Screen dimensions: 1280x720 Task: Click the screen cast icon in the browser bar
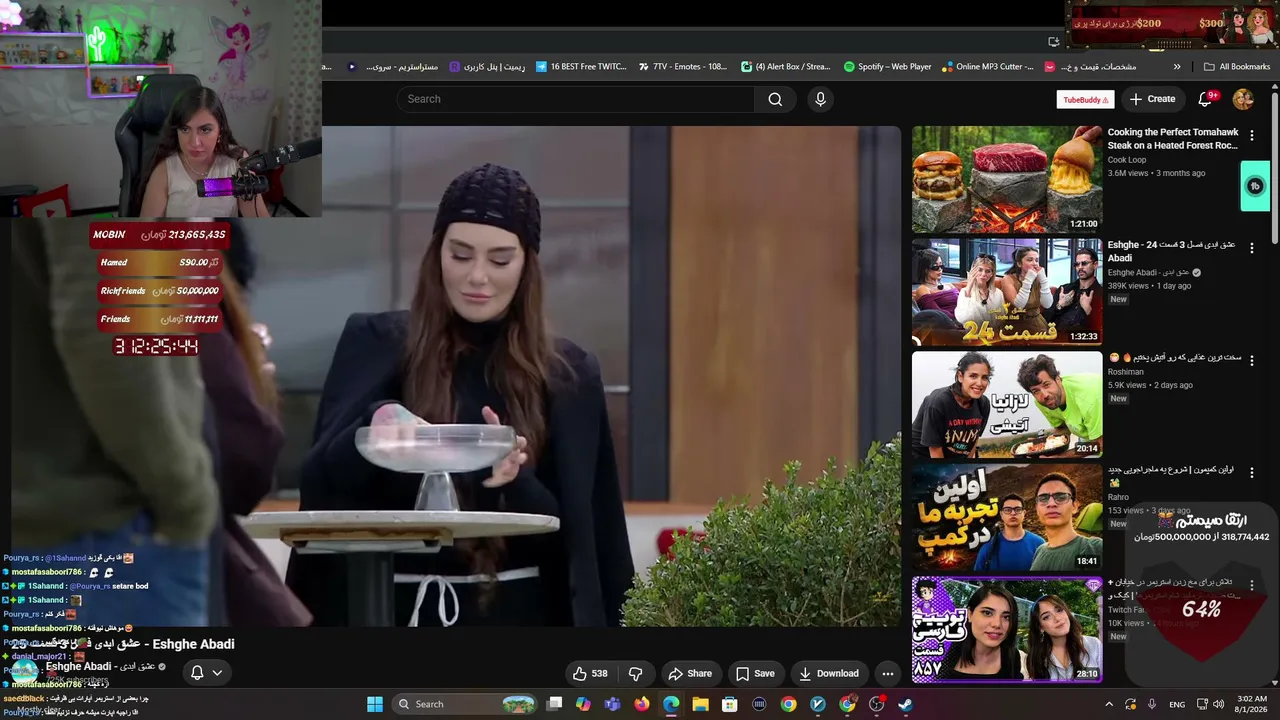pyautogui.click(x=1054, y=41)
